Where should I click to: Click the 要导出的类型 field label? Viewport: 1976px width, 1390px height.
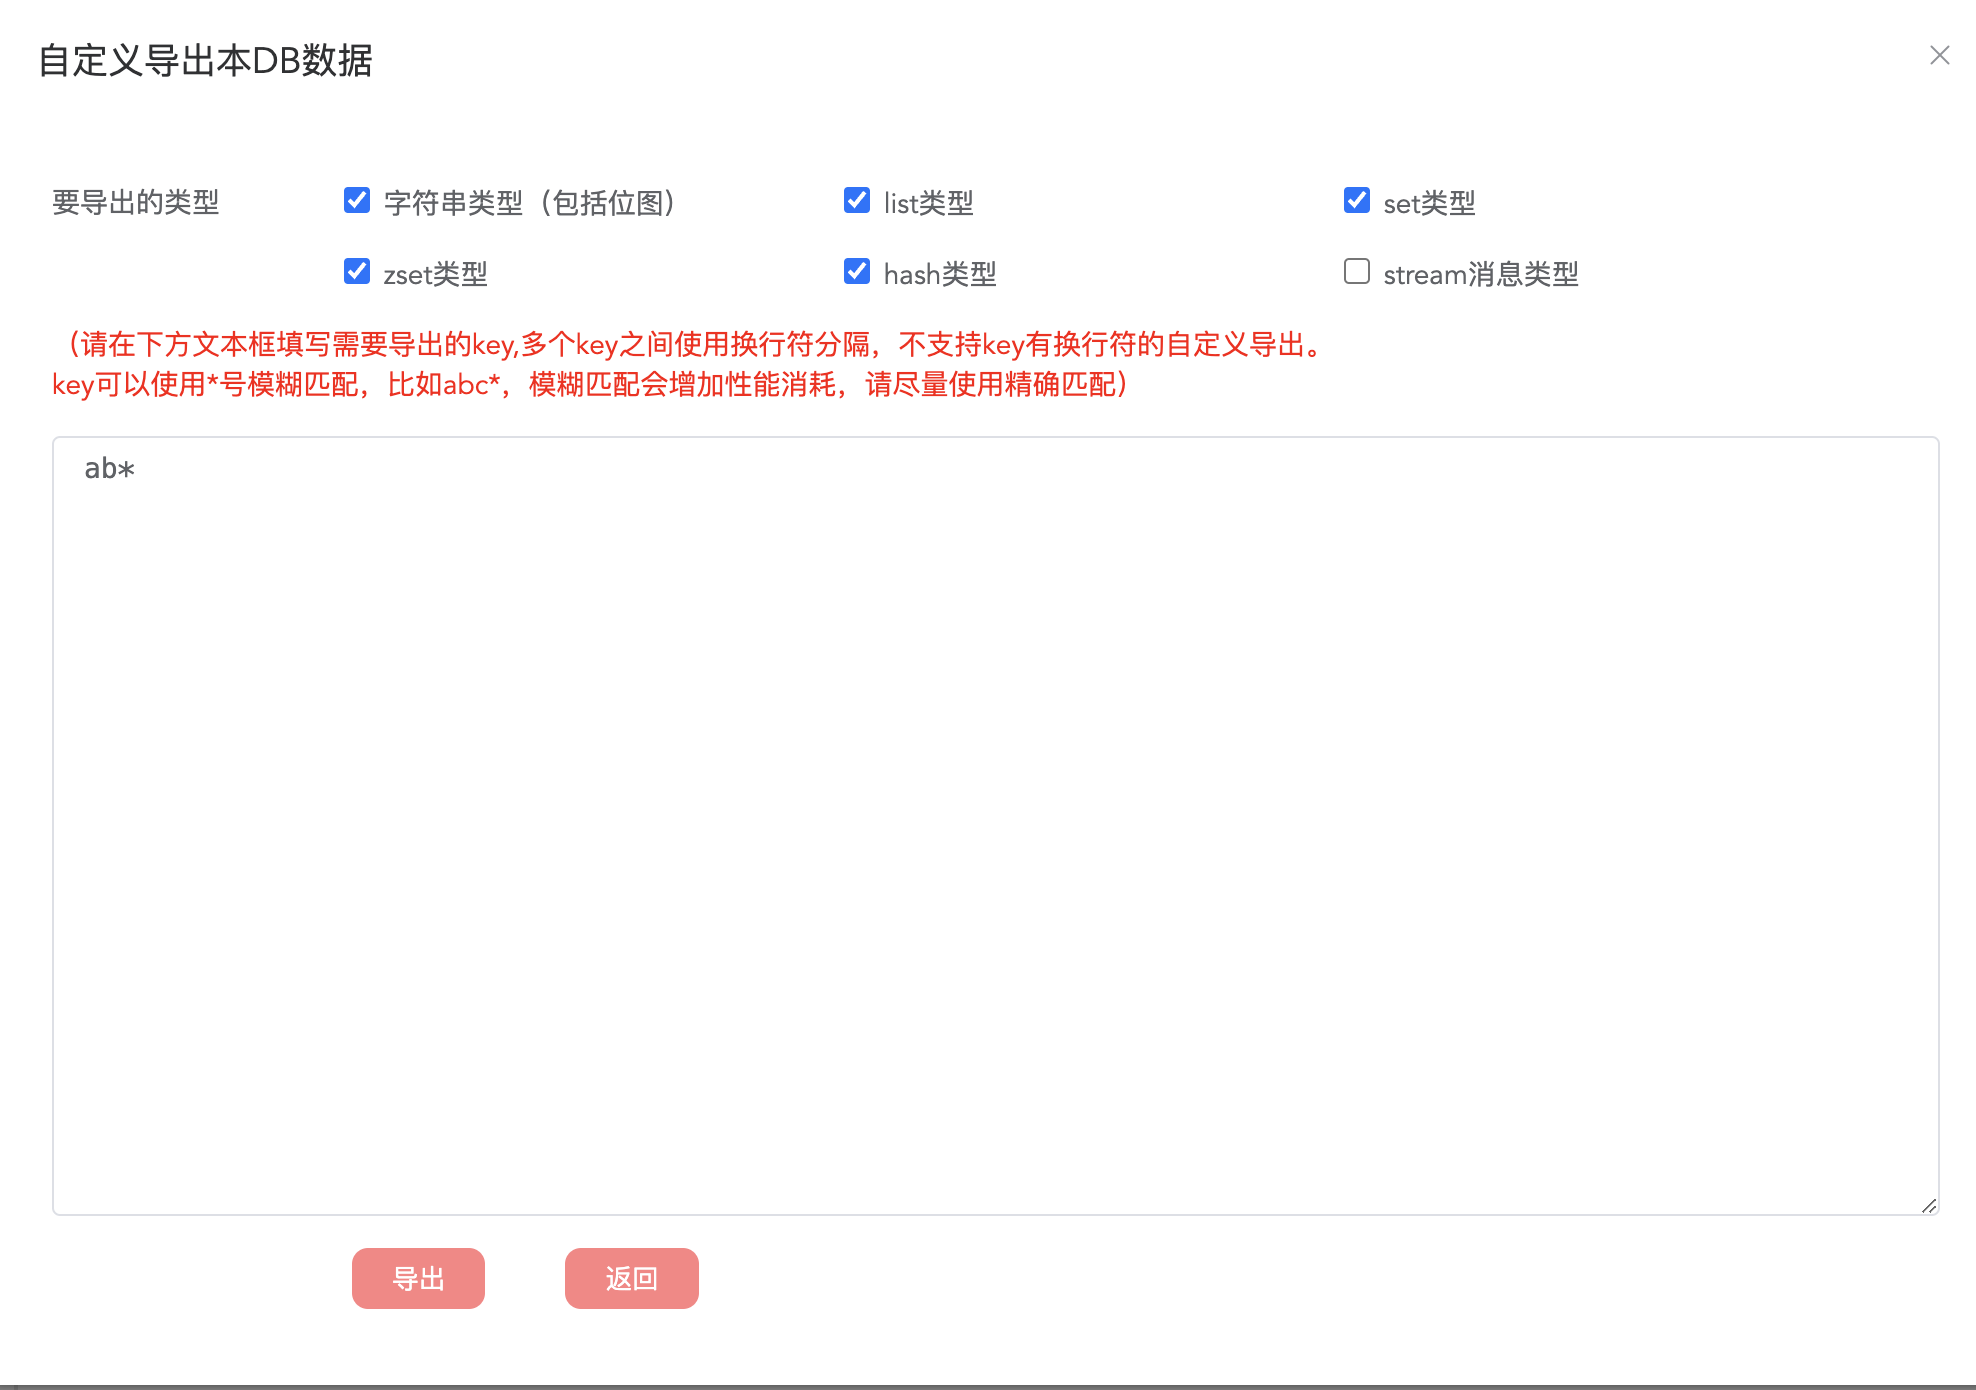click(x=136, y=203)
